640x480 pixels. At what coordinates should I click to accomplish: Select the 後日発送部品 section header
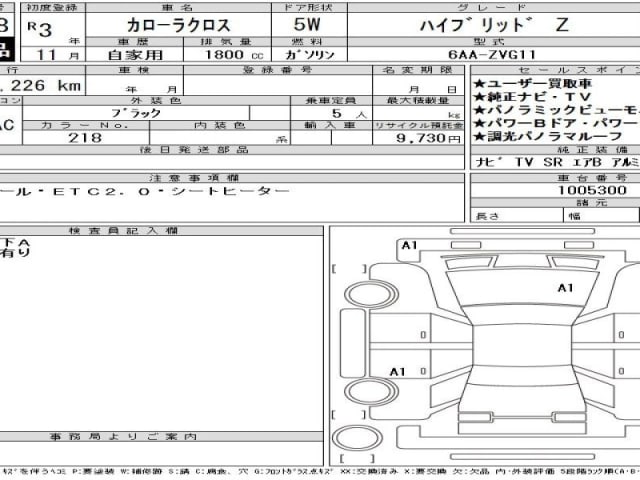tap(194, 150)
